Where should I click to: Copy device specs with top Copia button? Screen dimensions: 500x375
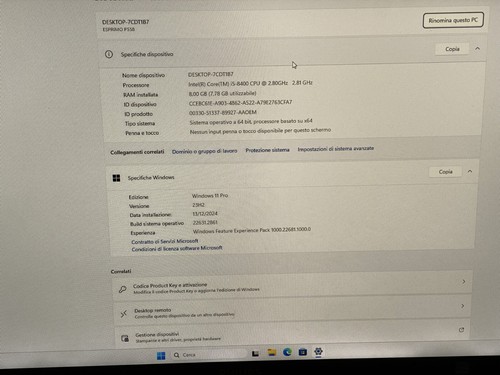452,49
